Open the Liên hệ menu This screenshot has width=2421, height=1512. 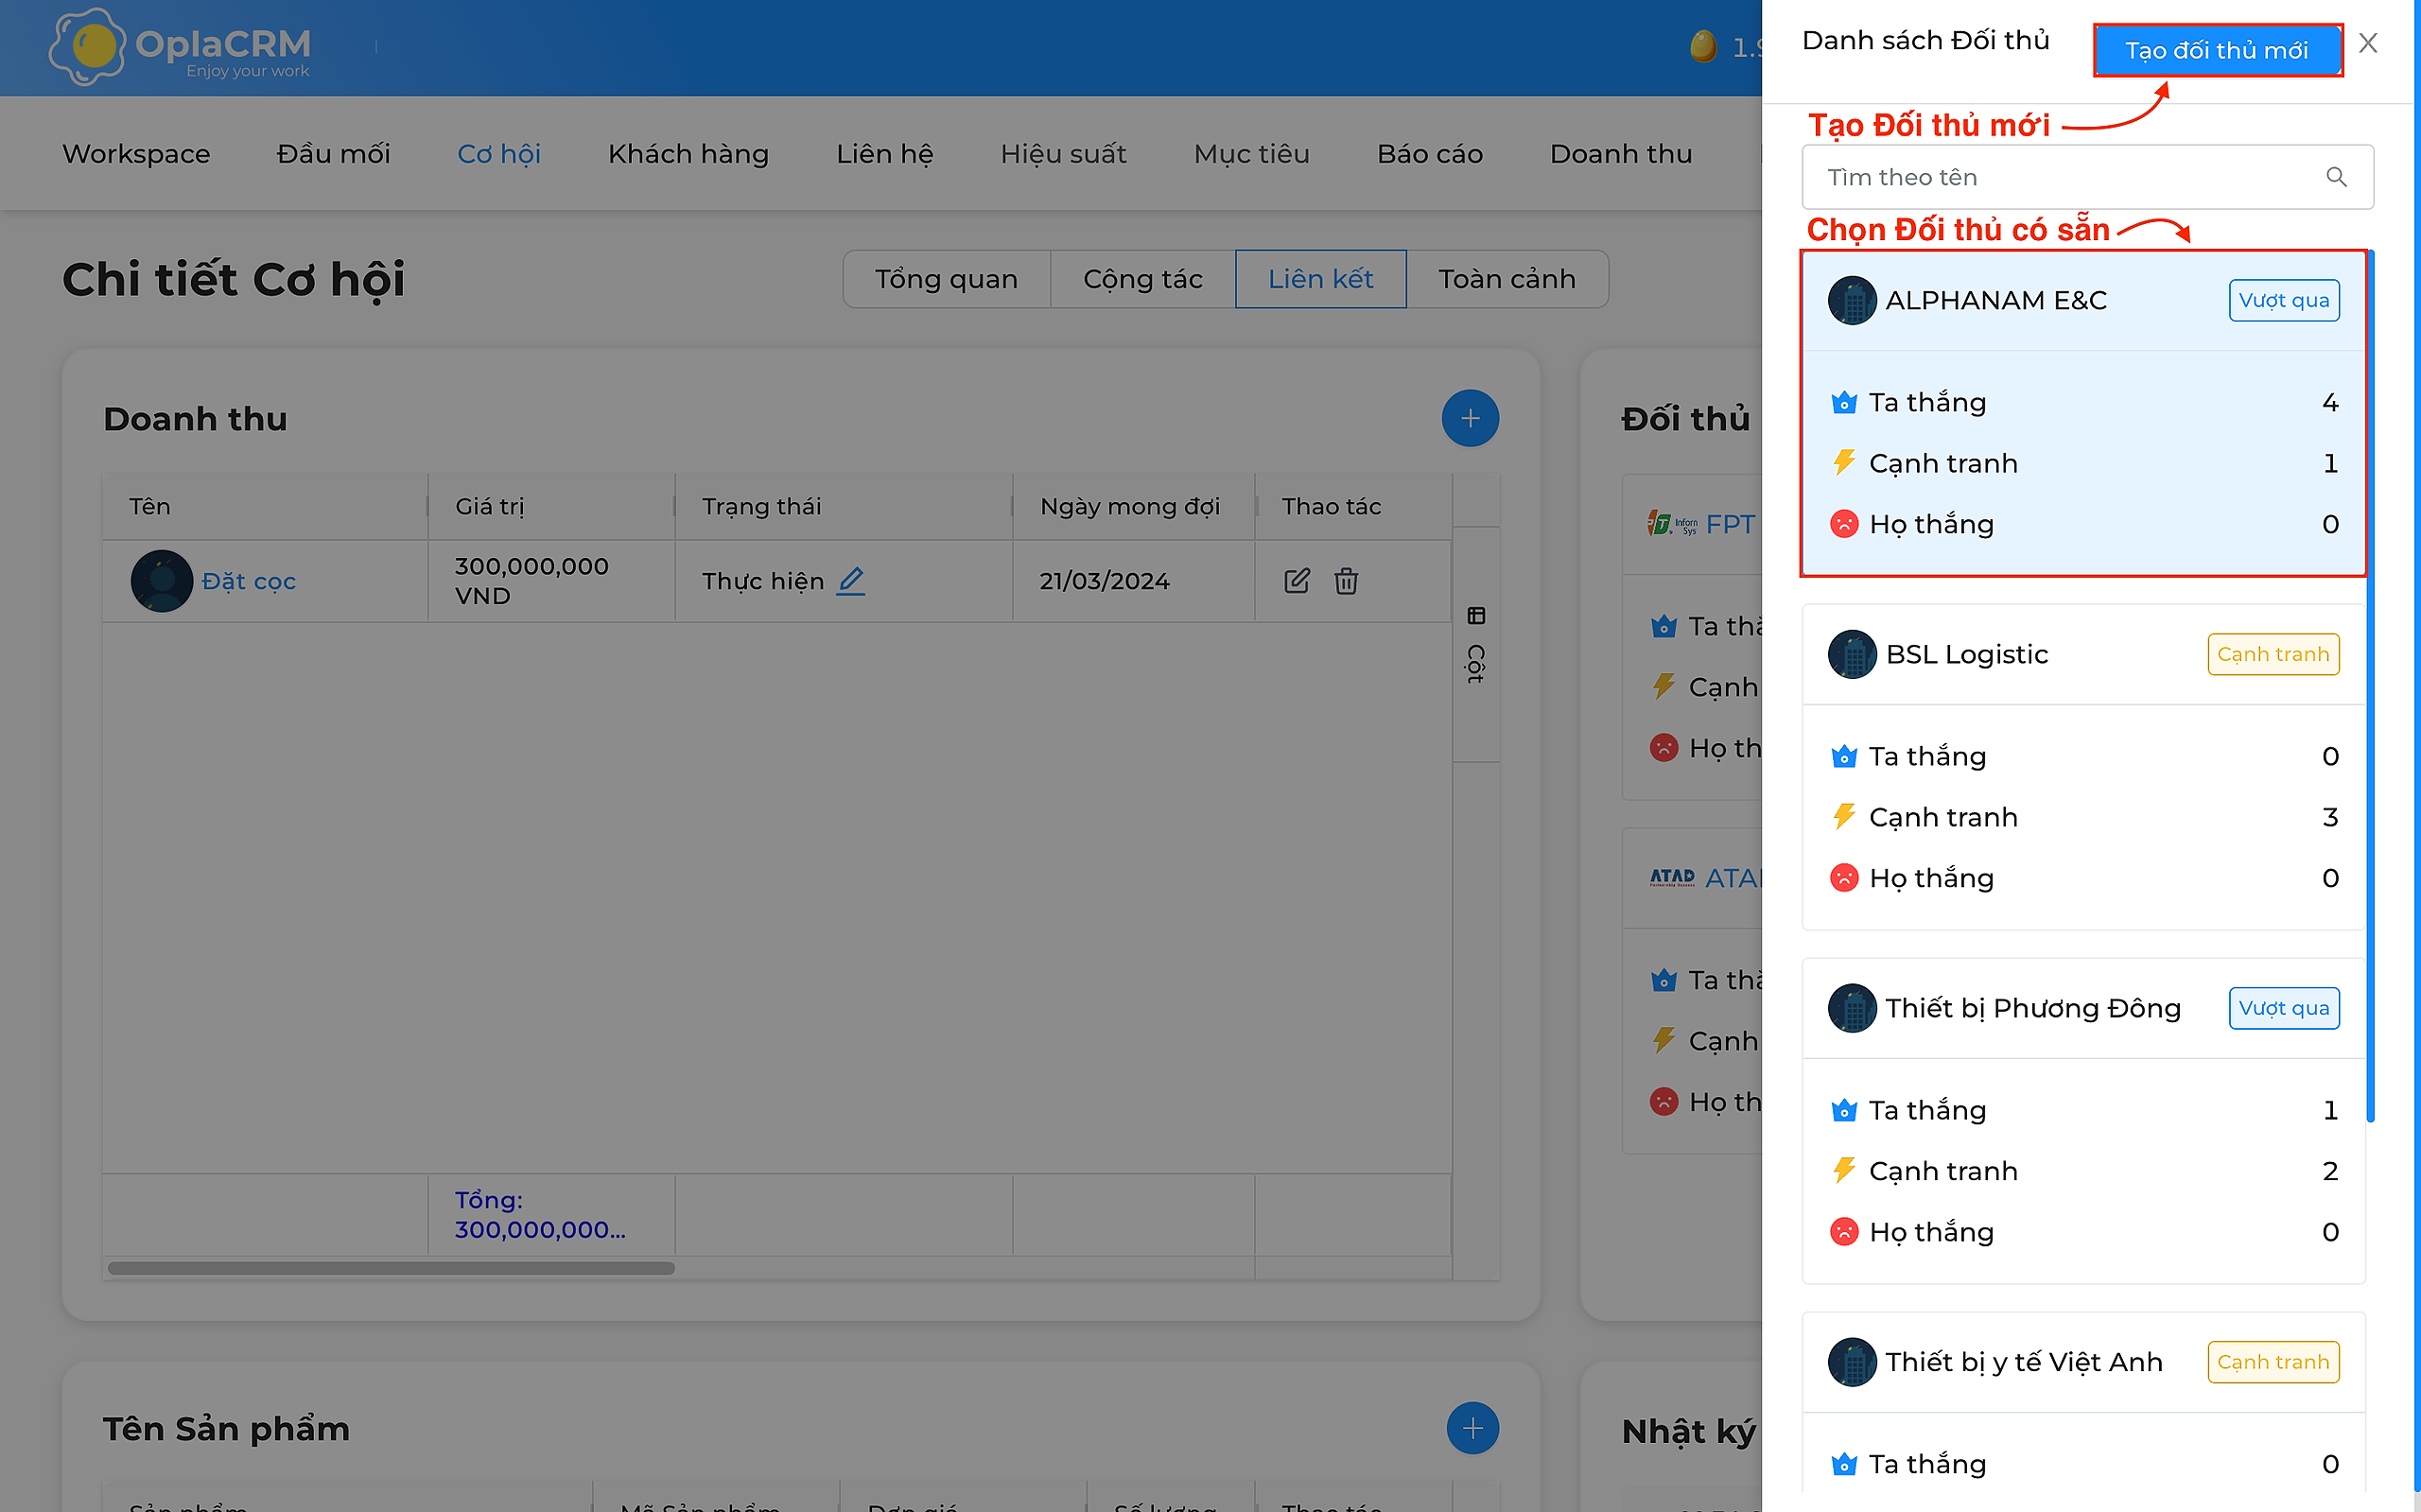point(884,154)
